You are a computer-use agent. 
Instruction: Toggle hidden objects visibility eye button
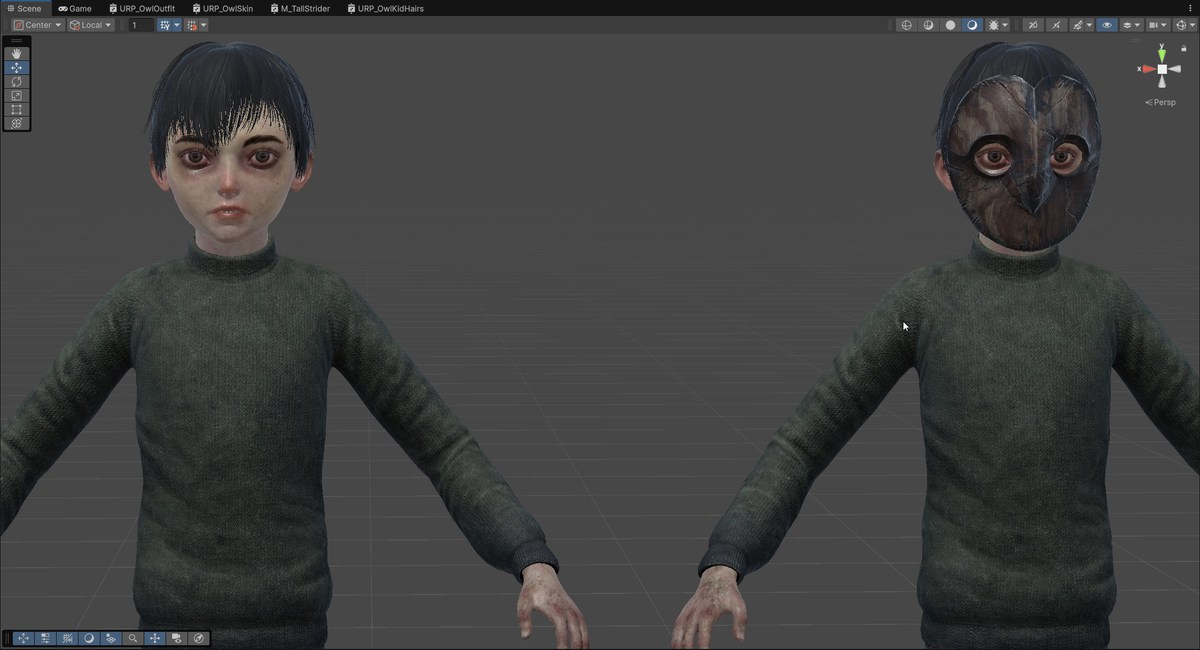coord(1106,25)
